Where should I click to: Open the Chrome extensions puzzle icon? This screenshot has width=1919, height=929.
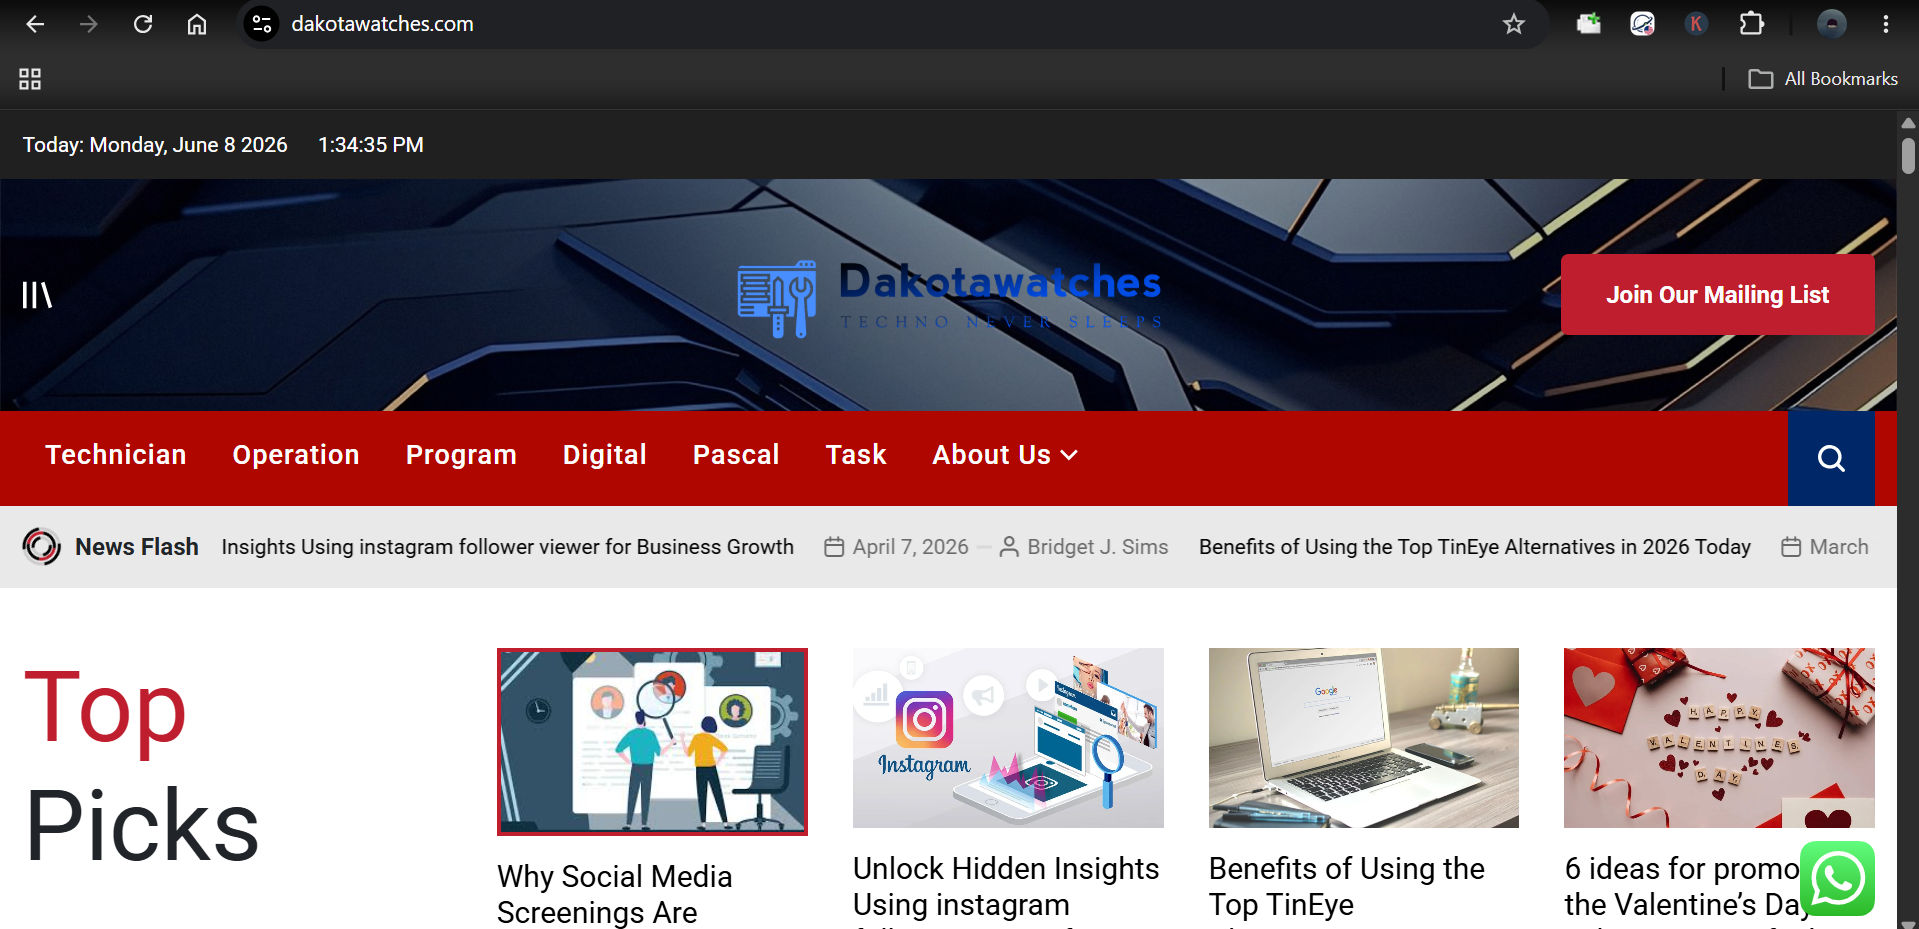coord(1751,24)
